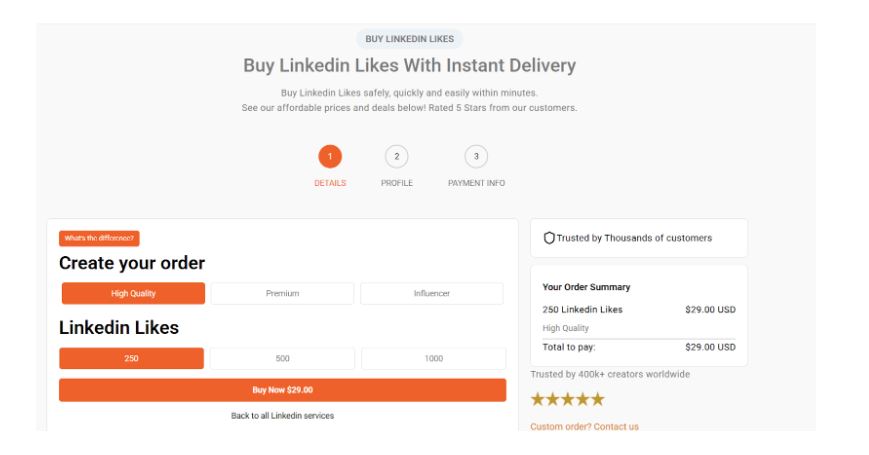Click the Buy Linkedin Likes pill label

(x=409, y=39)
